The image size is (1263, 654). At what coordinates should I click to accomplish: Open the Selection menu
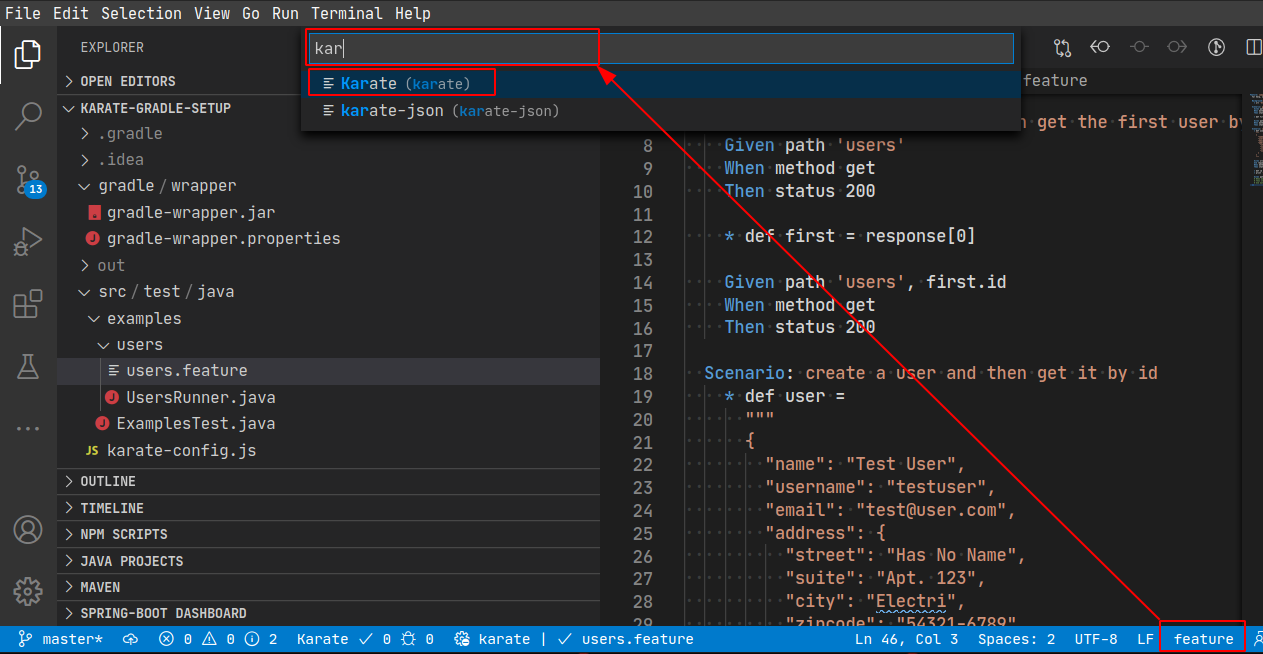coord(141,13)
